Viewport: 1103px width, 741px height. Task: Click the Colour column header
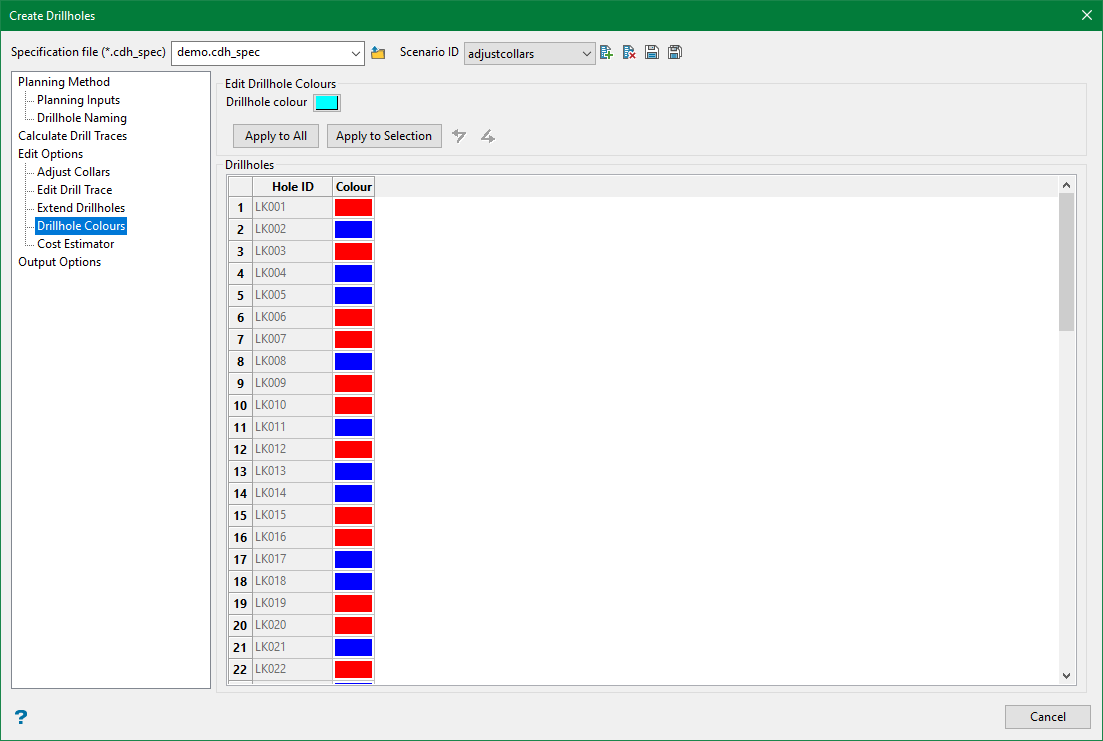point(353,186)
